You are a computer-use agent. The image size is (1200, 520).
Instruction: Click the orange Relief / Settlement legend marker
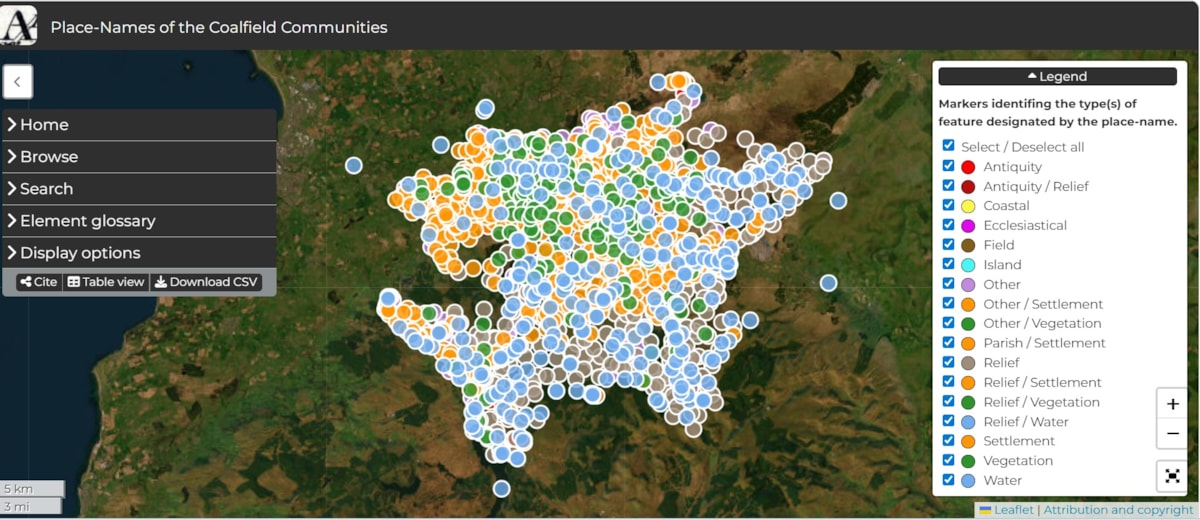point(968,382)
